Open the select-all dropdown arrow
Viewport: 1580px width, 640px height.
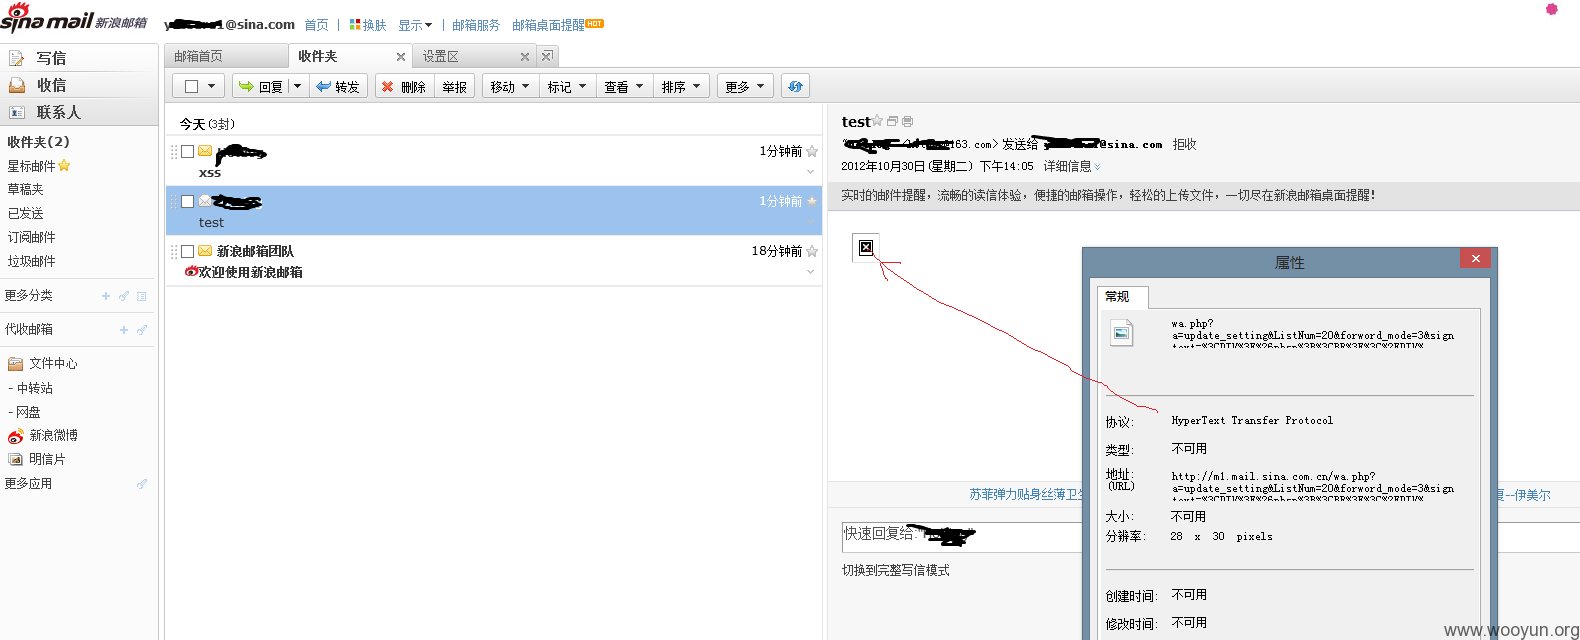point(211,87)
